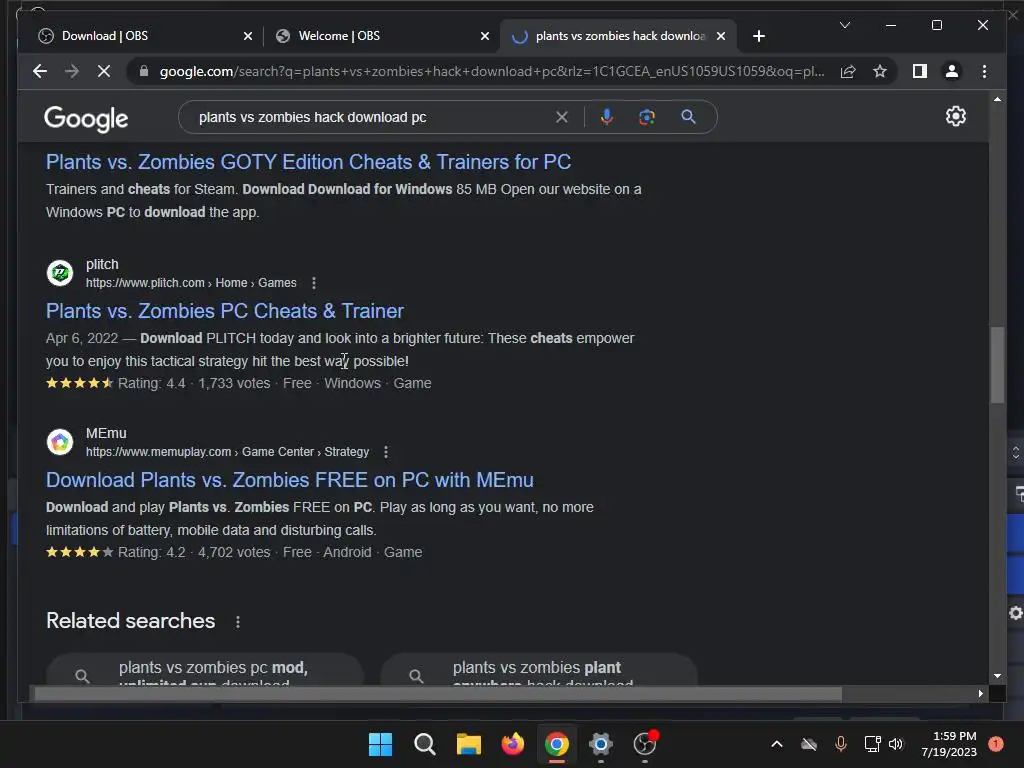Stop loading the page
The width and height of the screenshot is (1024, 768).
click(104, 71)
